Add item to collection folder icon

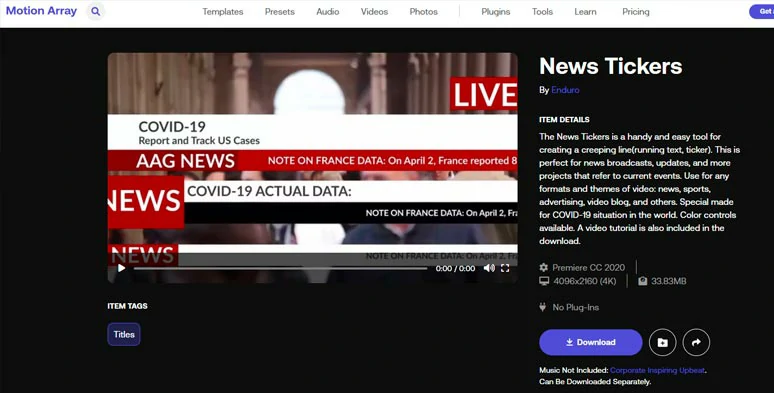pos(662,342)
